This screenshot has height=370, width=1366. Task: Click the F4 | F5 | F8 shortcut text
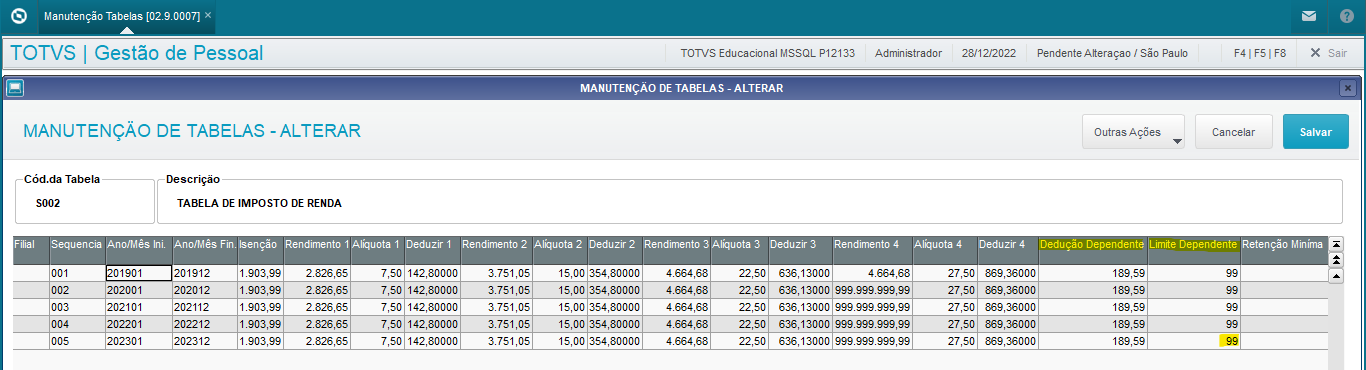coord(1260,53)
